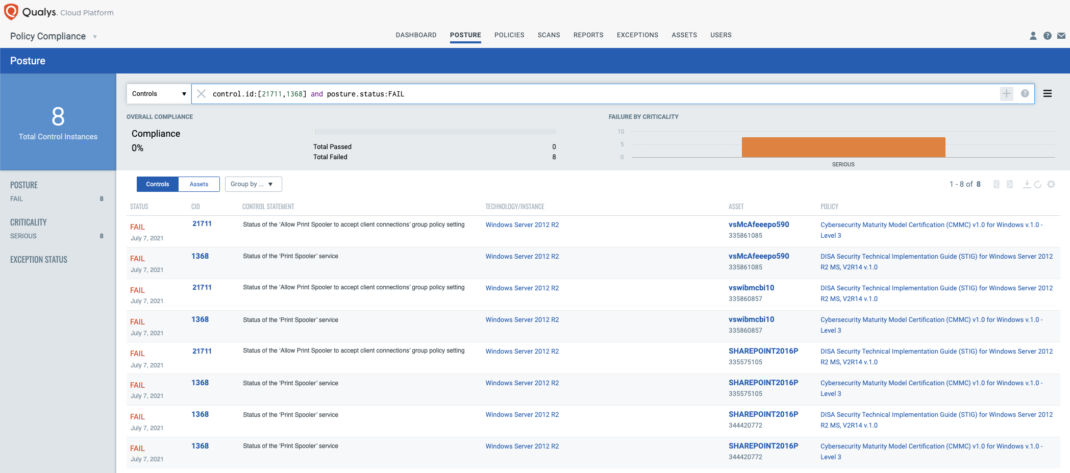Click the 8 Total Control Instances tile

[58, 122]
